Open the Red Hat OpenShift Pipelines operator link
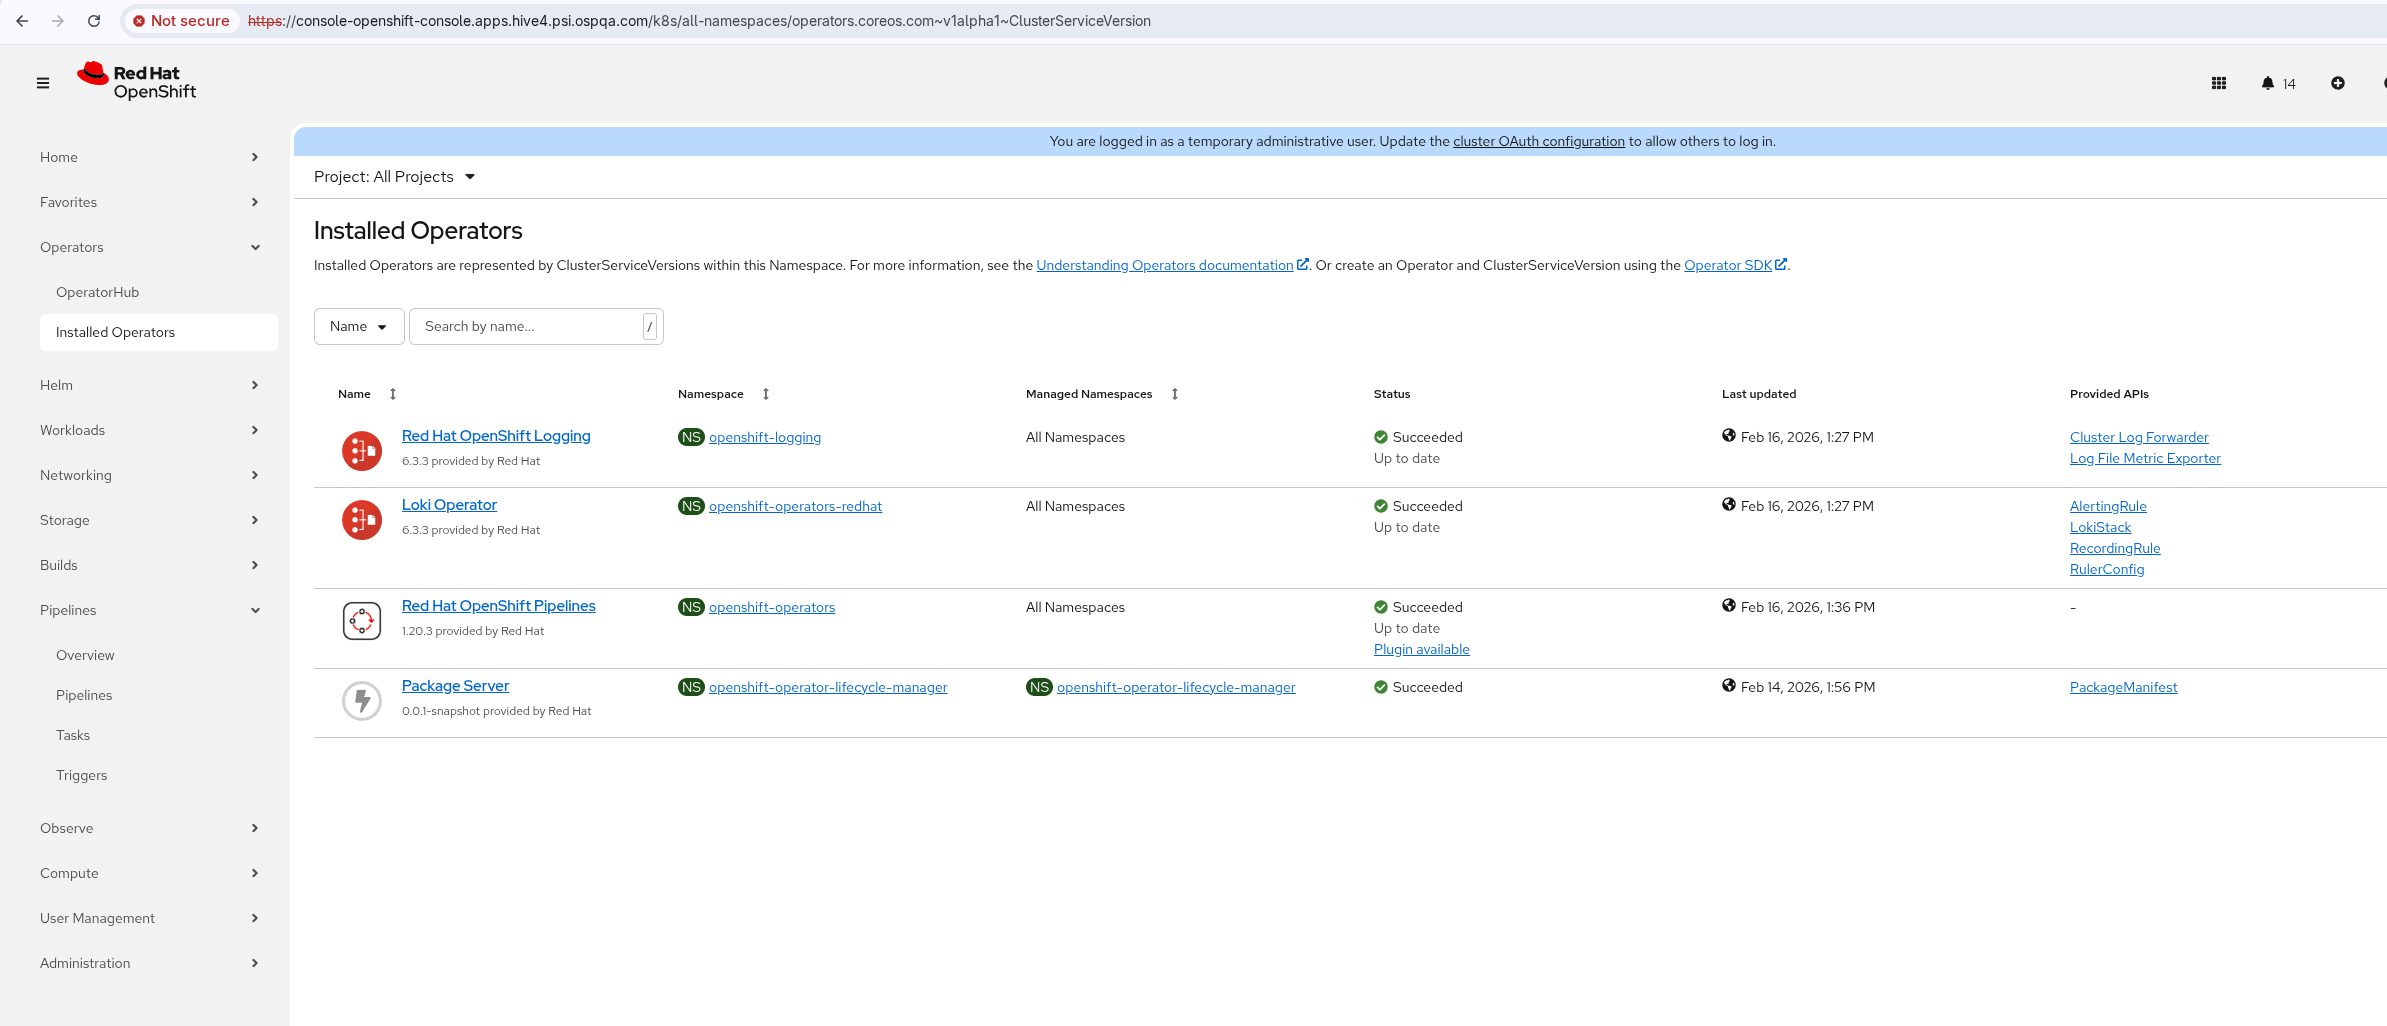The image size is (2387, 1026). [x=498, y=606]
